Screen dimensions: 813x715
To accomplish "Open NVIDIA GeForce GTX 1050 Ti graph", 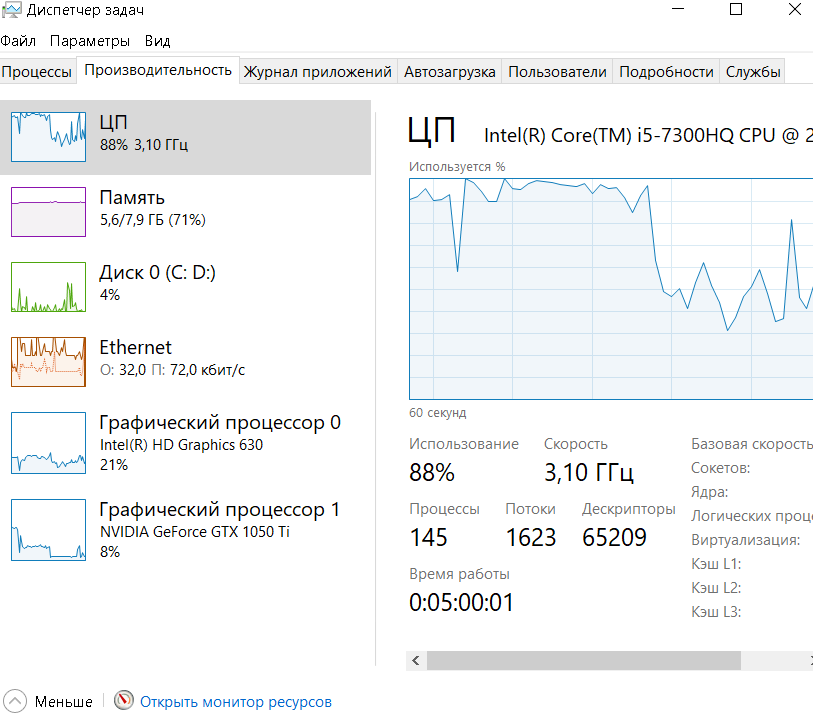I will point(48,529).
